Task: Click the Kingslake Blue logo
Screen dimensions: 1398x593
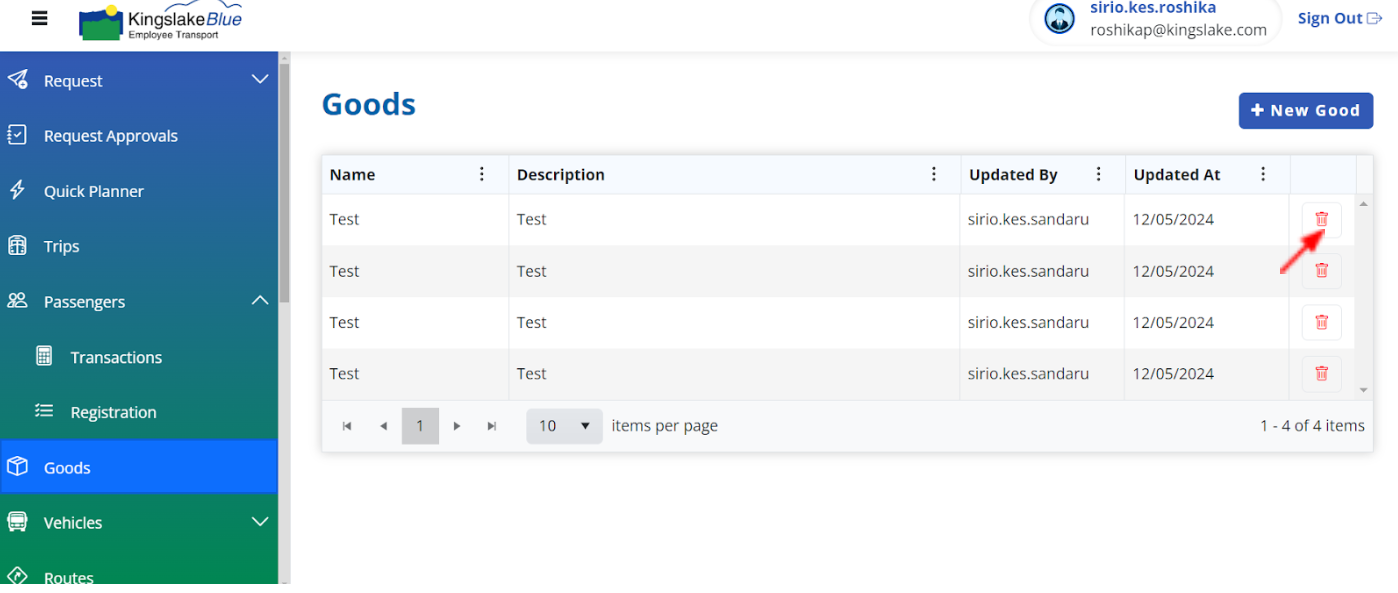Action: coord(160,22)
